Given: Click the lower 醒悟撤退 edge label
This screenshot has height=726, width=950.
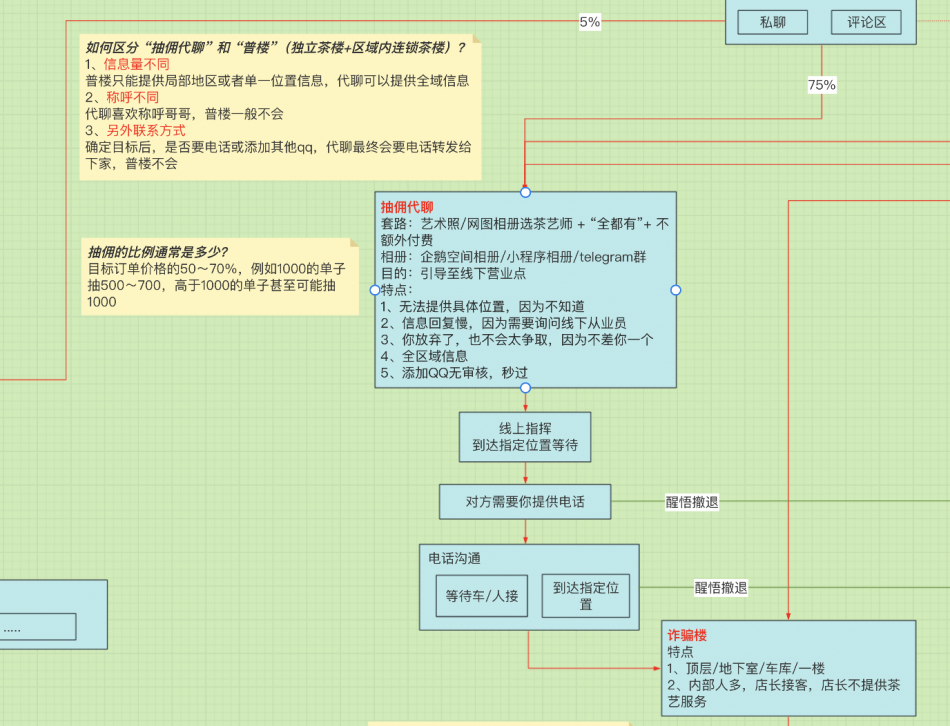Looking at the screenshot, I should (721, 588).
